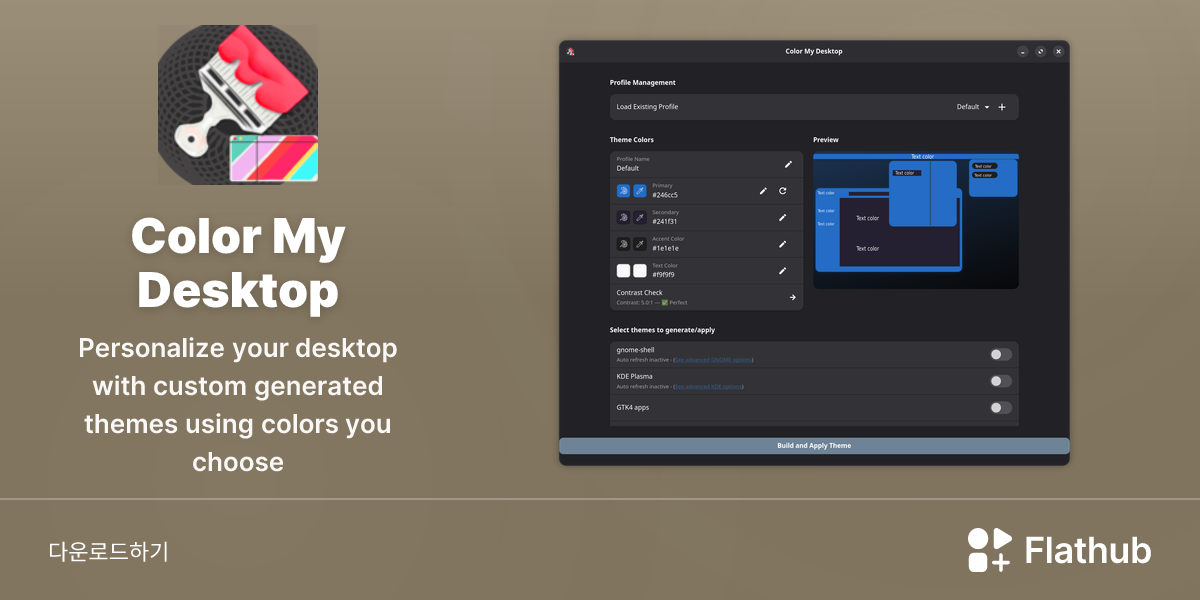Click the 다운로드하기 download text
Image resolution: width=1200 pixels, height=600 pixels.
[109, 551]
